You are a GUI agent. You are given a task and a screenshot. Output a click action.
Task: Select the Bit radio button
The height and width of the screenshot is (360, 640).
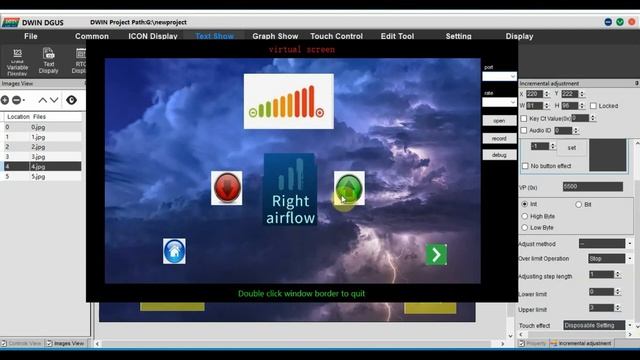578,204
